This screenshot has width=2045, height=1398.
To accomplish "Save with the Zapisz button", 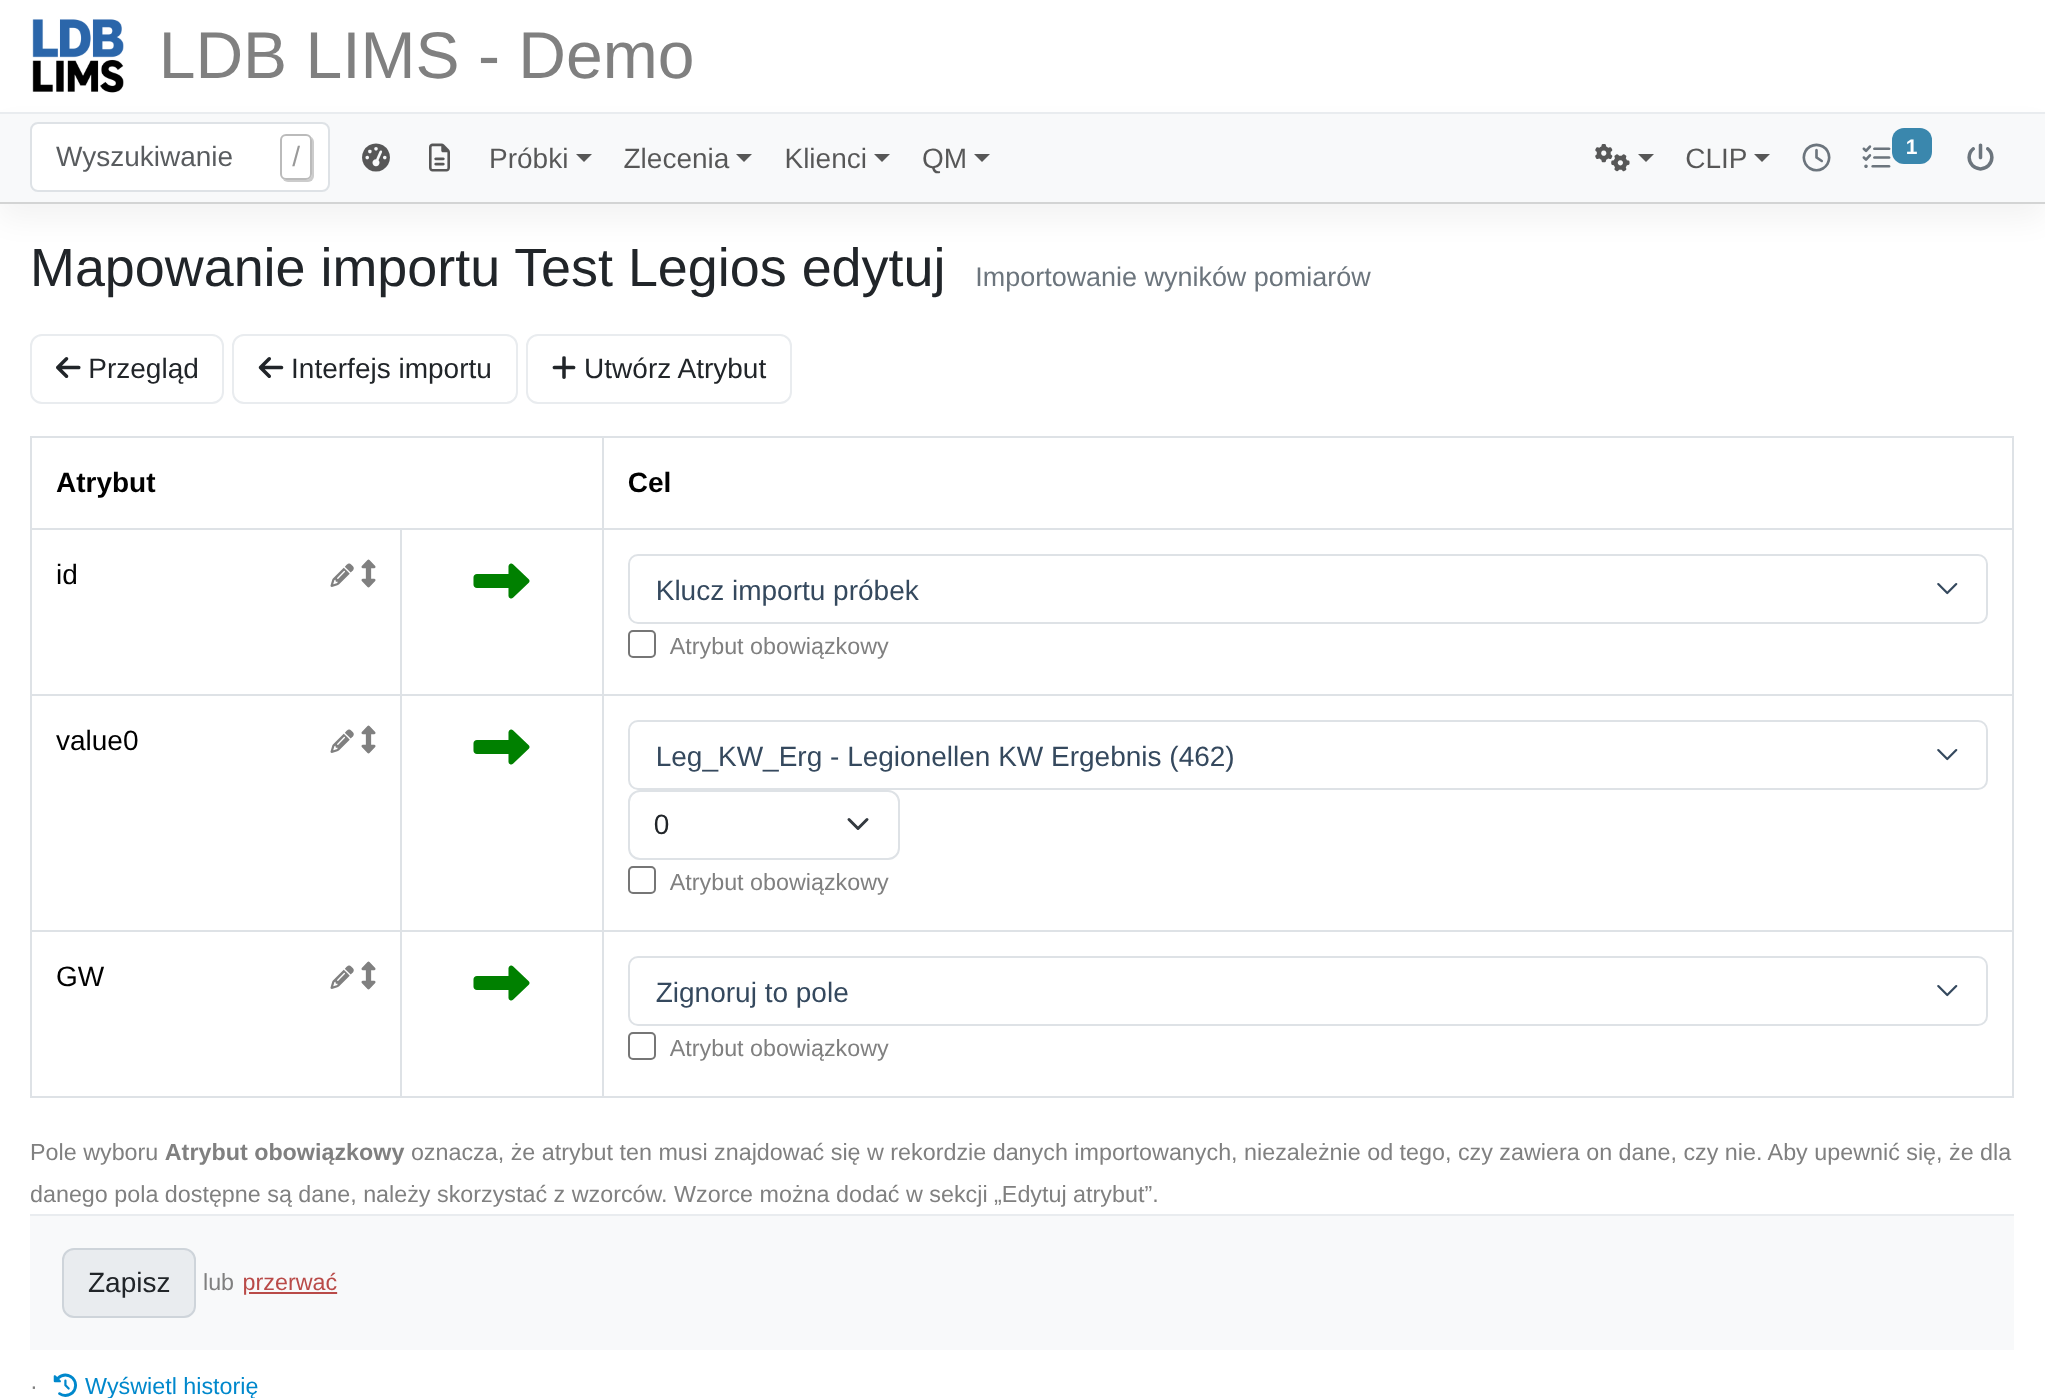I will pyautogui.click(x=129, y=1283).
